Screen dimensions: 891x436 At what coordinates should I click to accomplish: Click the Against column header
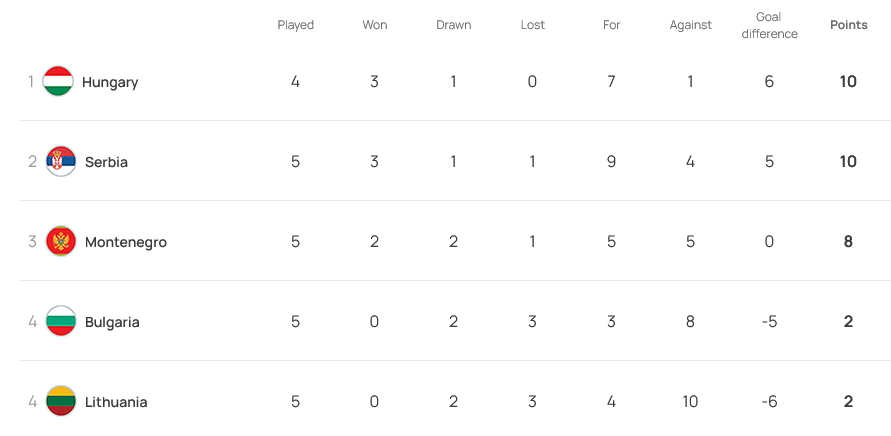[x=691, y=25]
